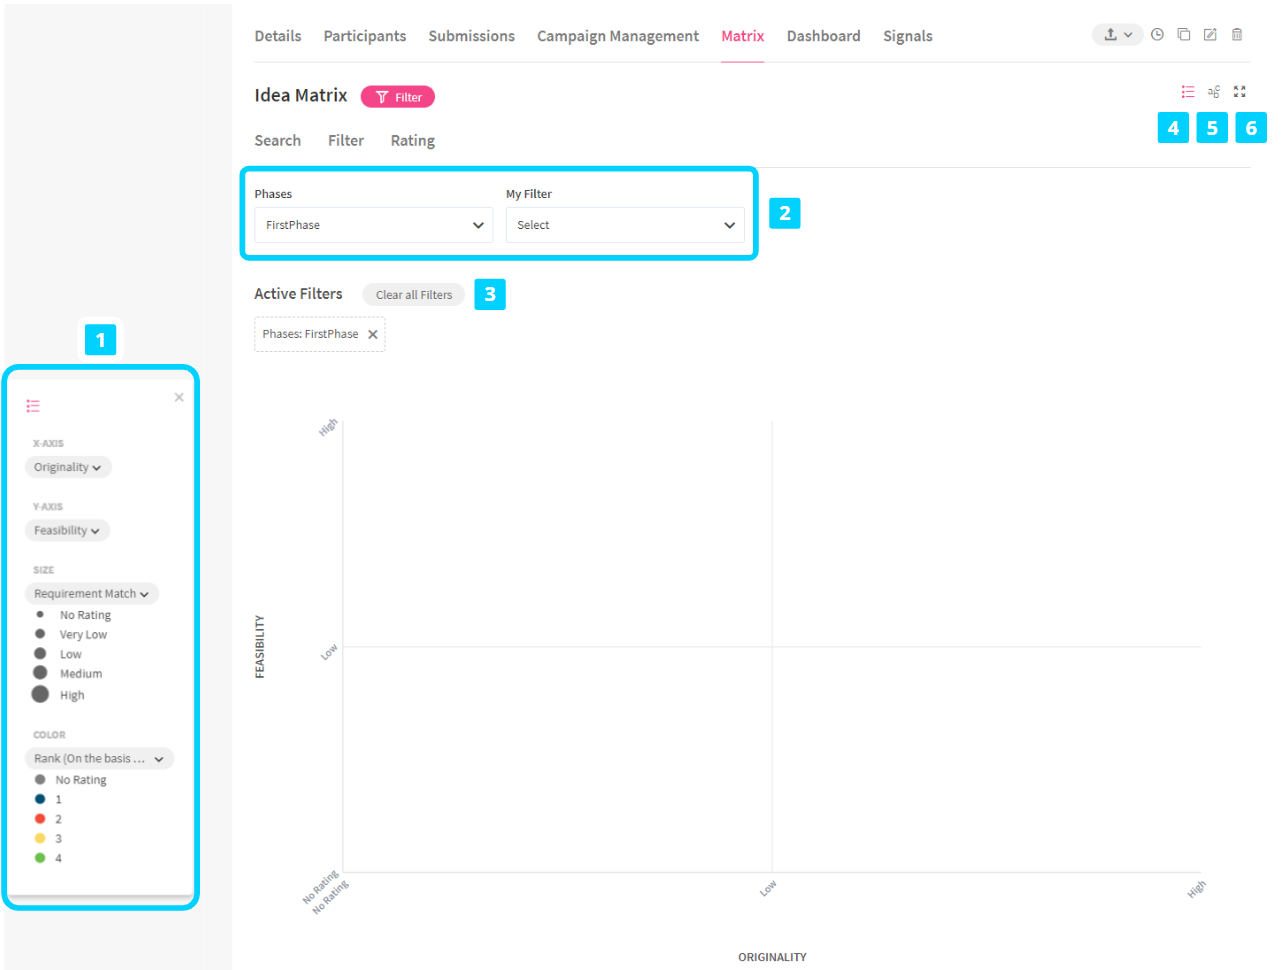Click the FEASIBILITY axis label

coord(260,646)
